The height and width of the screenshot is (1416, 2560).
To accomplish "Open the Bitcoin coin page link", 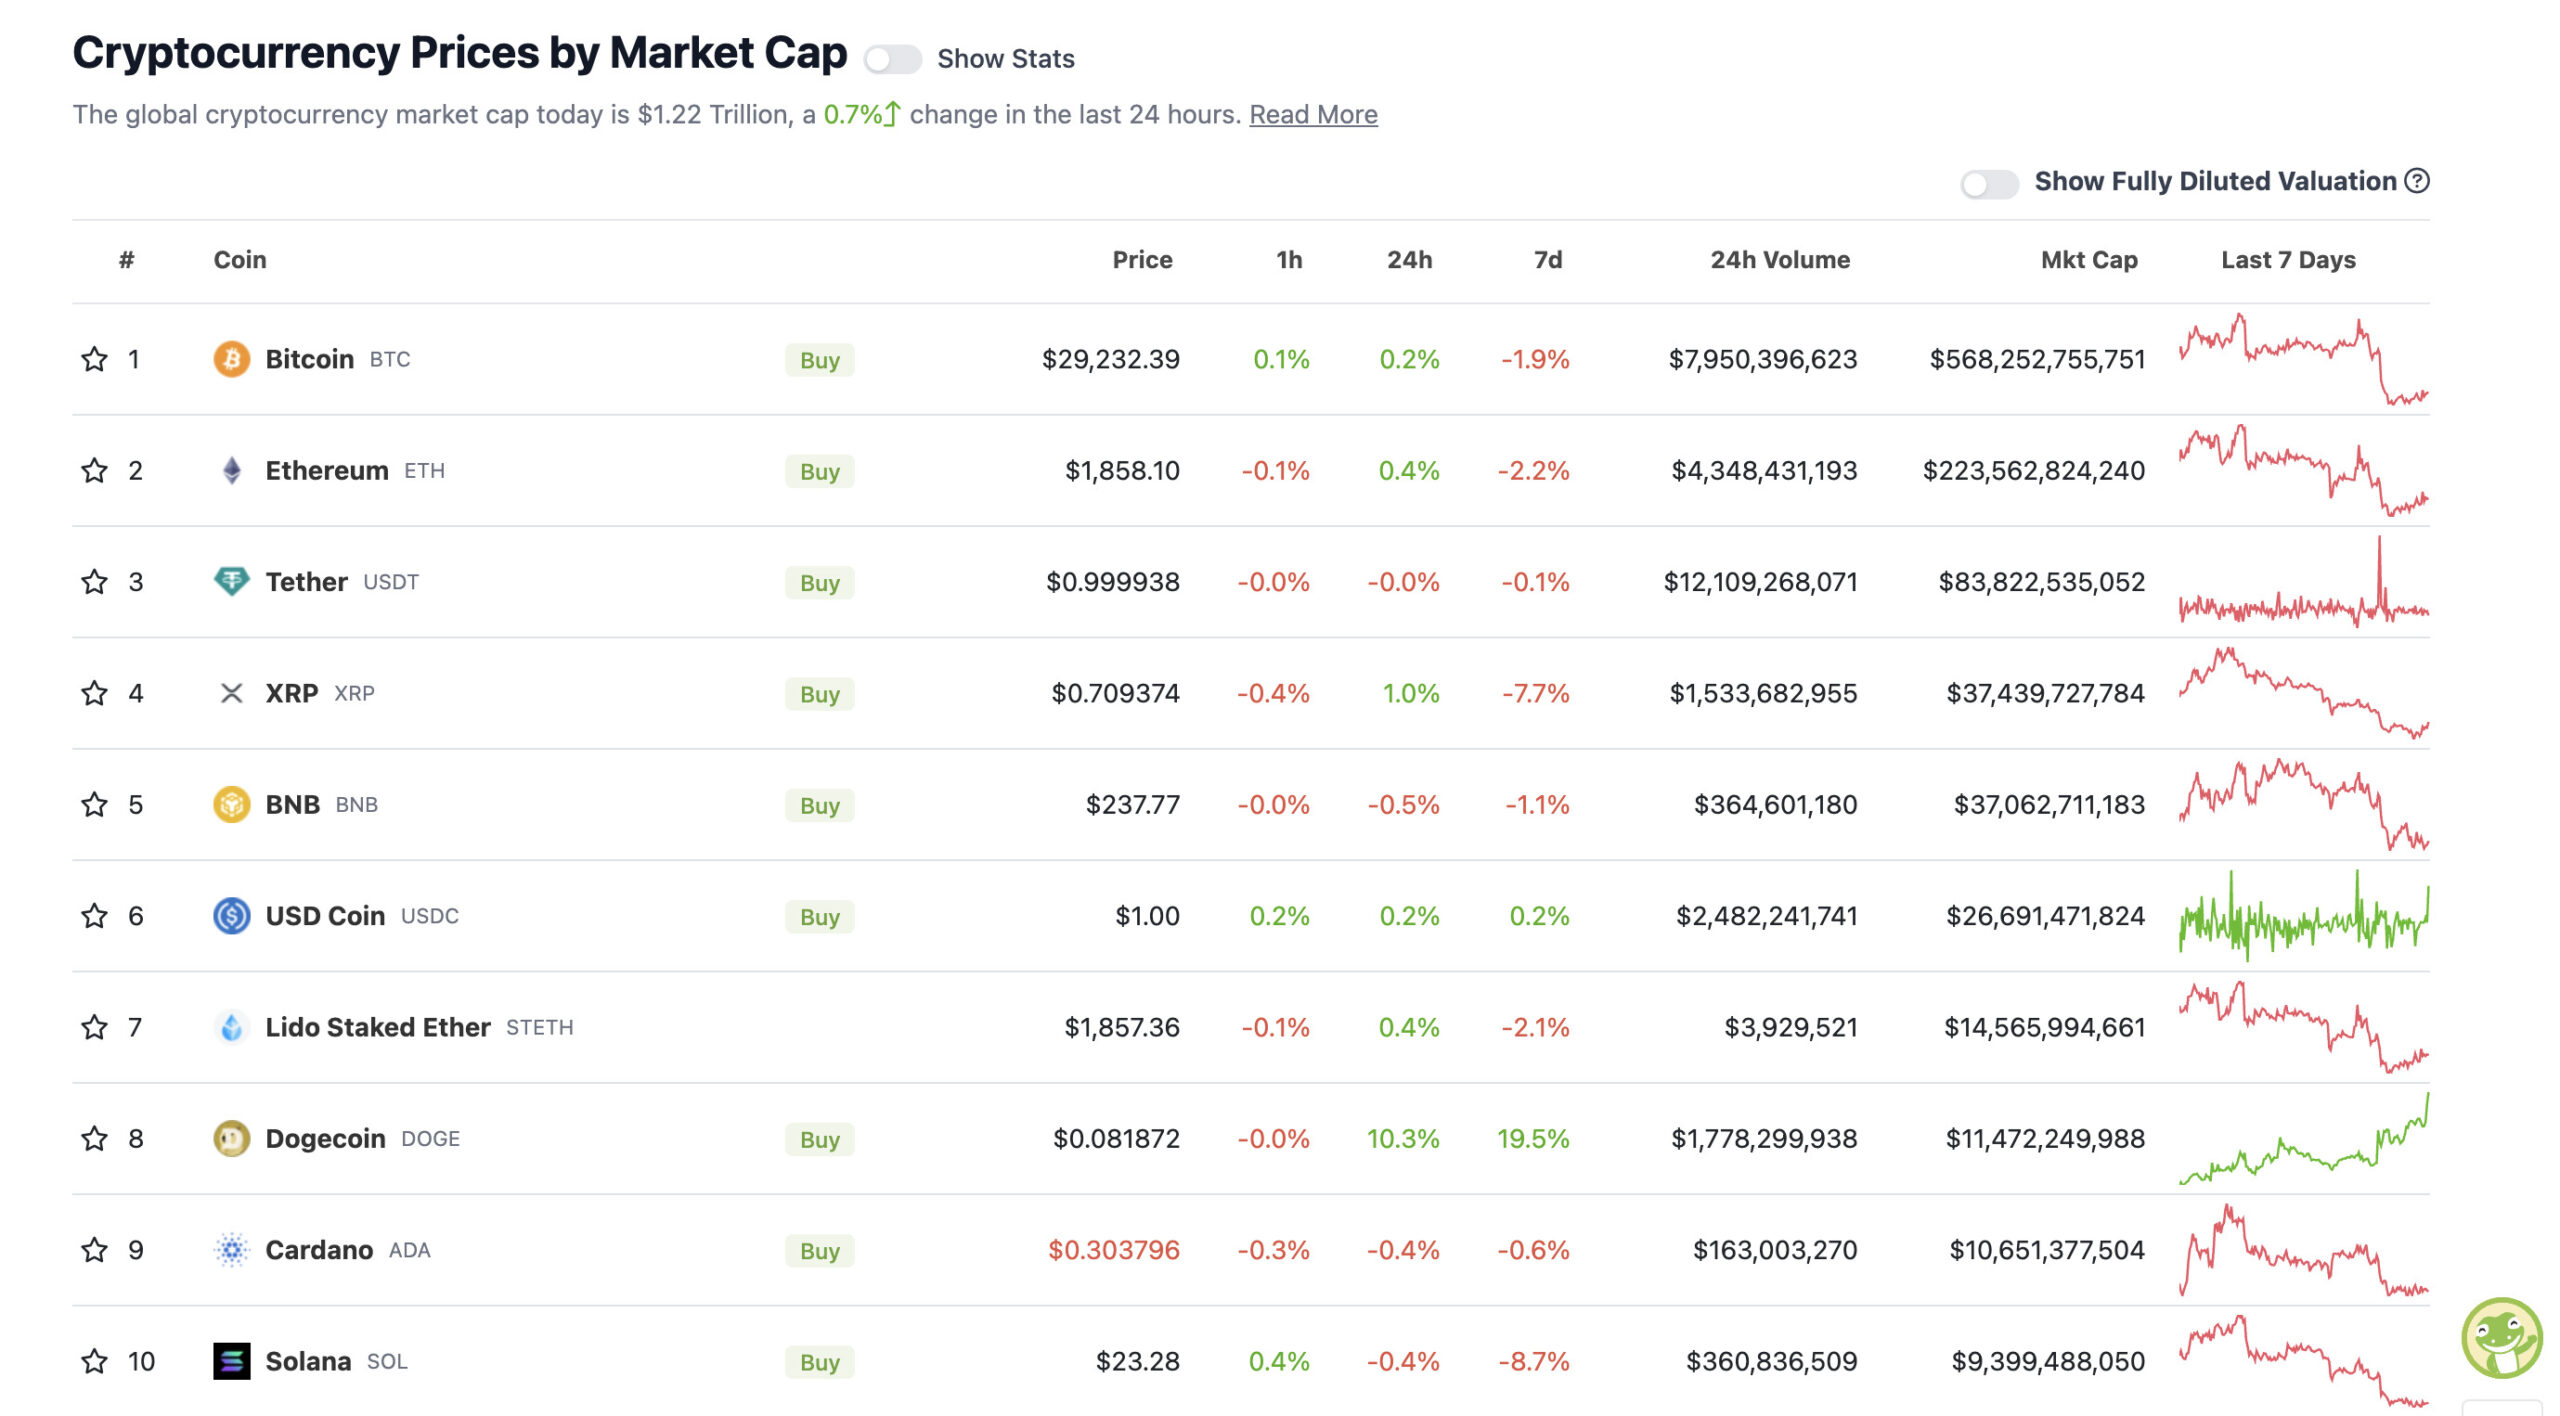I will pos(309,359).
